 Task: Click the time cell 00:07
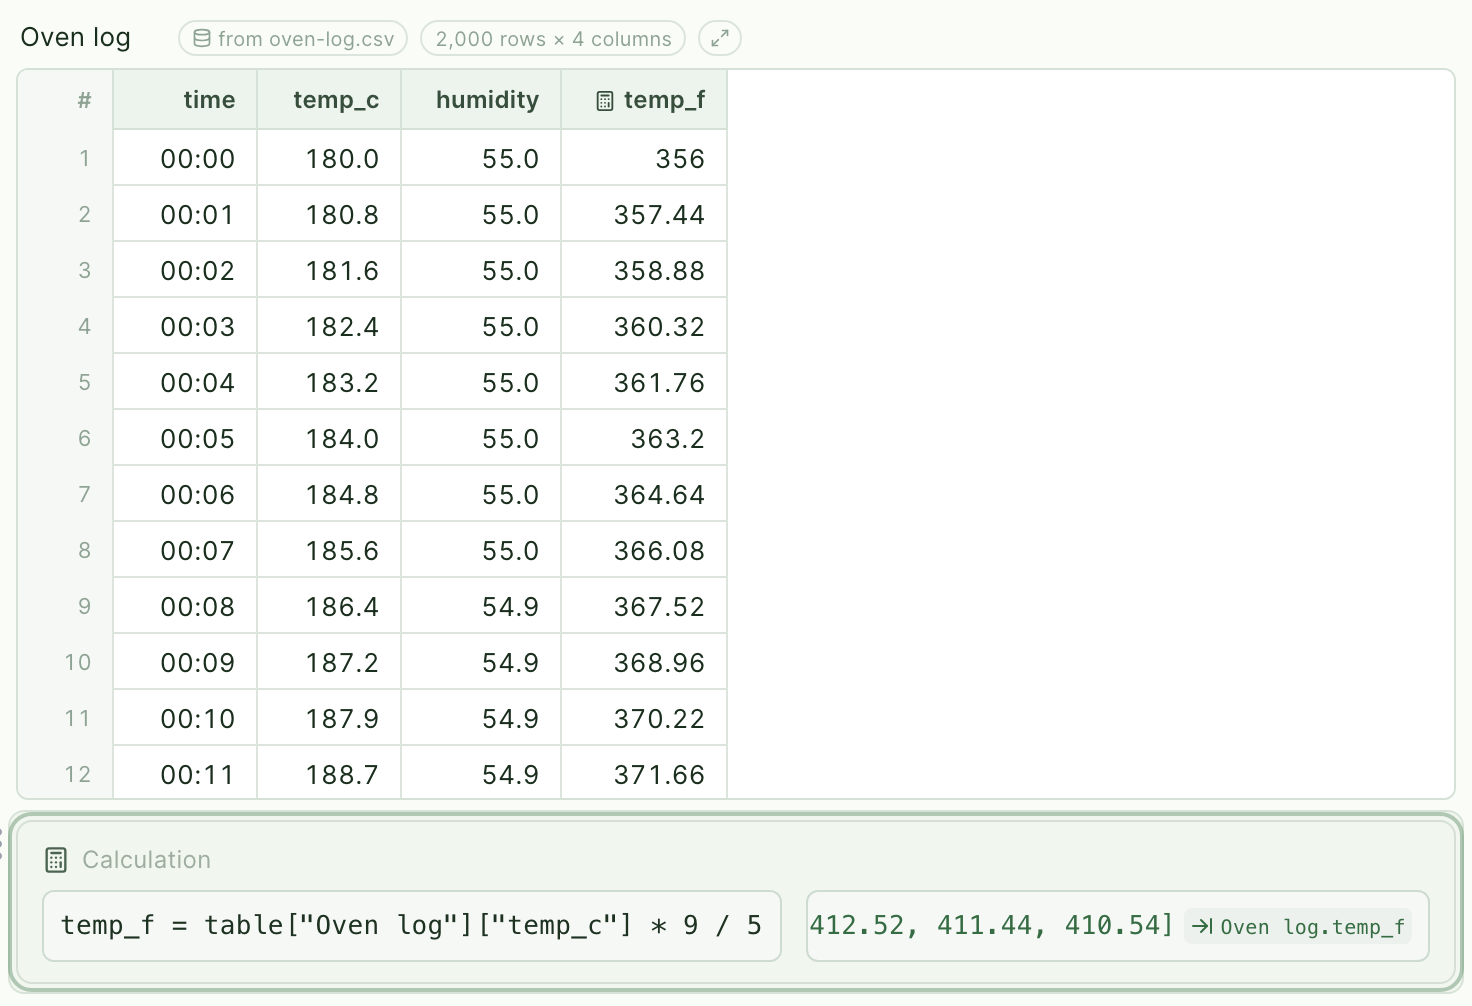click(185, 550)
